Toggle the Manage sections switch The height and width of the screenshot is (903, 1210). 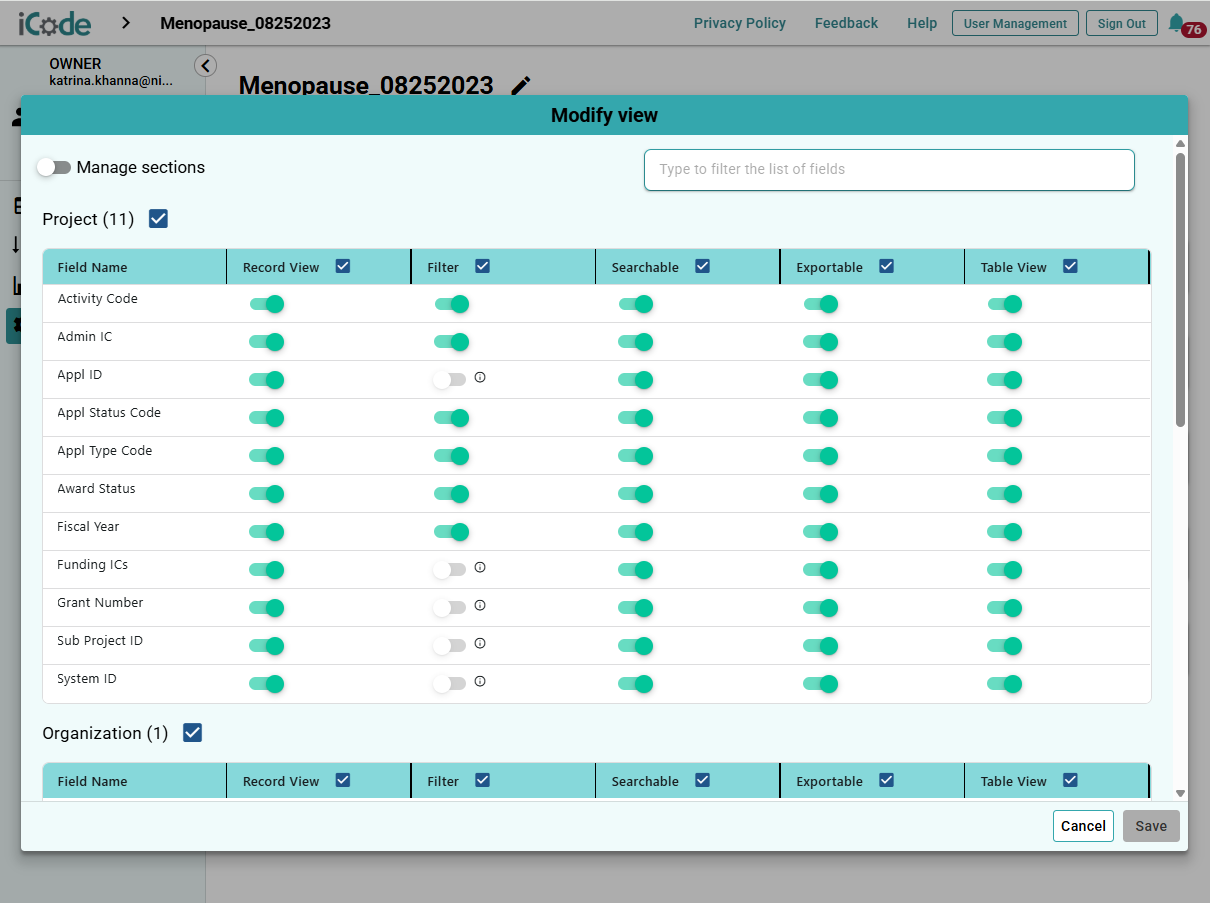click(x=54, y=168)
